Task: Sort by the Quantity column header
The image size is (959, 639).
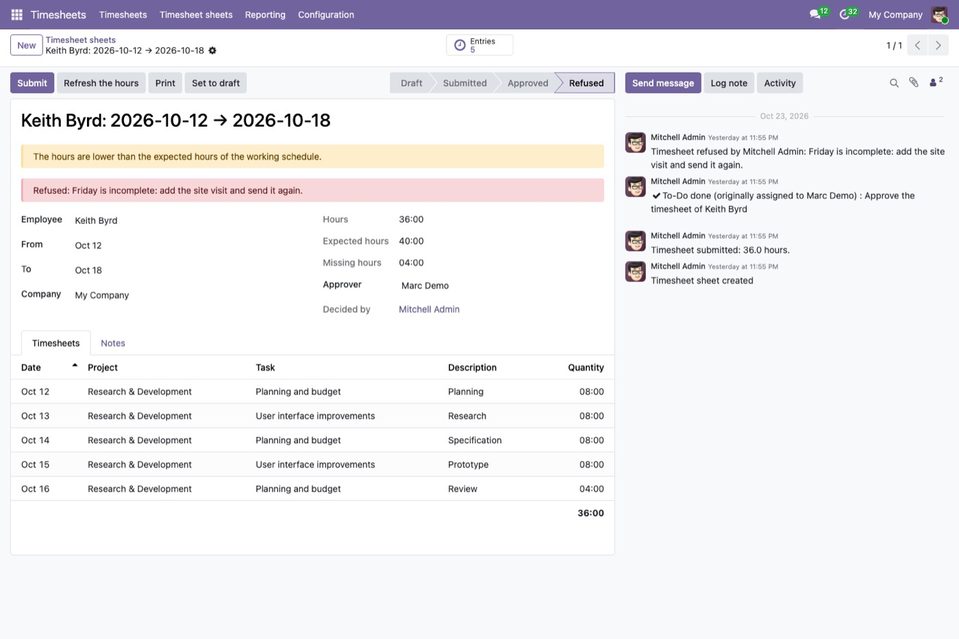Action: pyautogui.click(x=585, y=368)
